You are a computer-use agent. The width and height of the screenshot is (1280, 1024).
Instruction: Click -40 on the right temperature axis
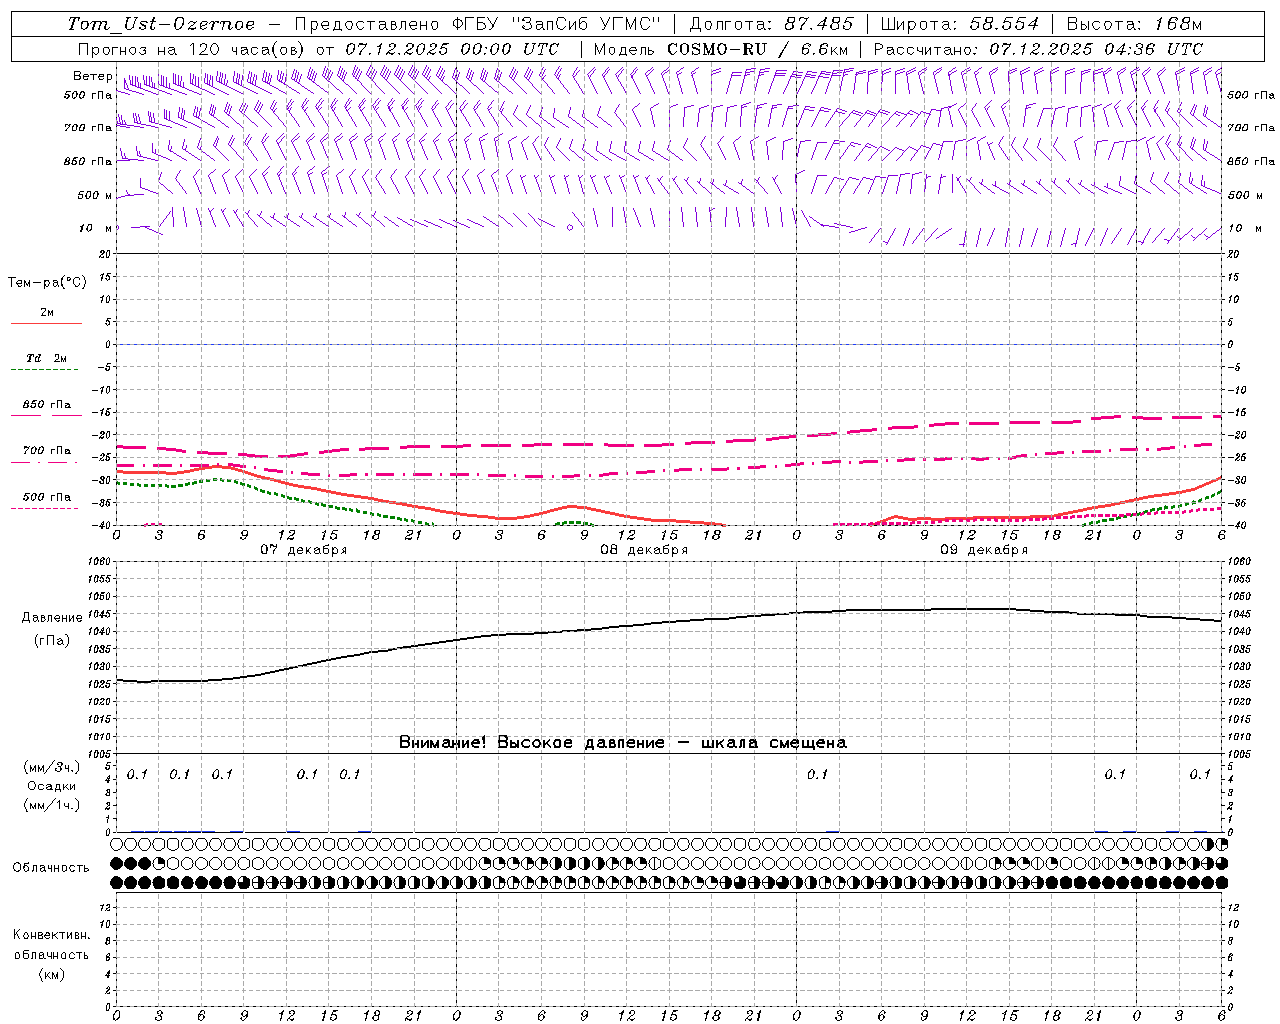coord(1236,526)
